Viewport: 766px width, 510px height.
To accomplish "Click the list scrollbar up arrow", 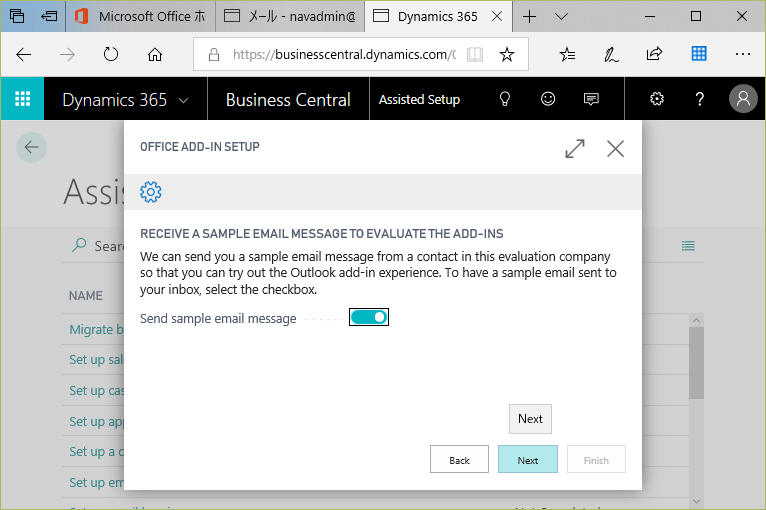I will (x=696, y=320).
